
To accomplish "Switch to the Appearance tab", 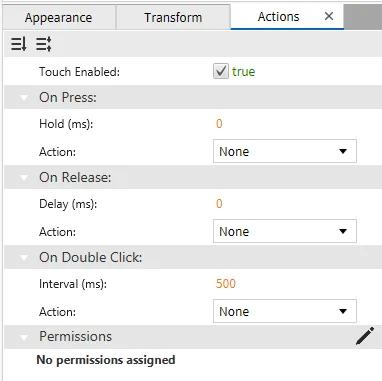I will click(59, 17).
